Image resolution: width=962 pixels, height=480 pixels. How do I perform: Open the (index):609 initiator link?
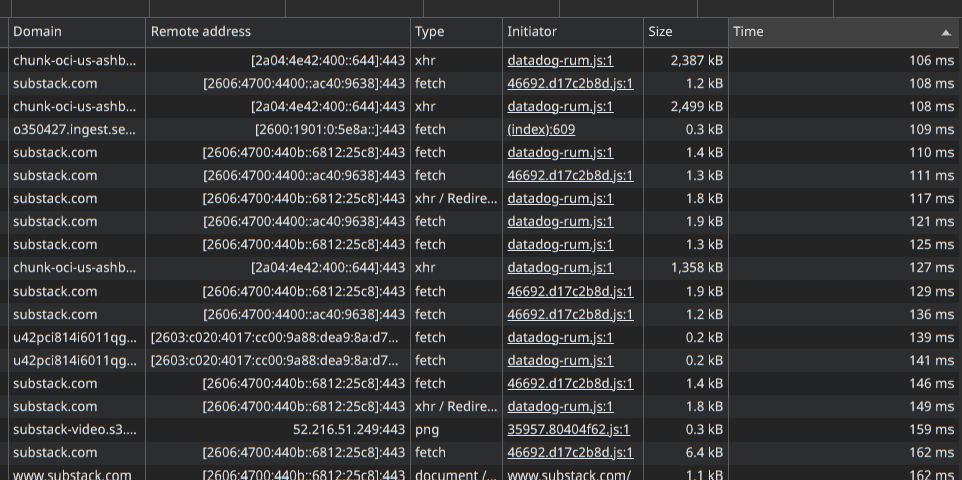(x=541, y=130)
